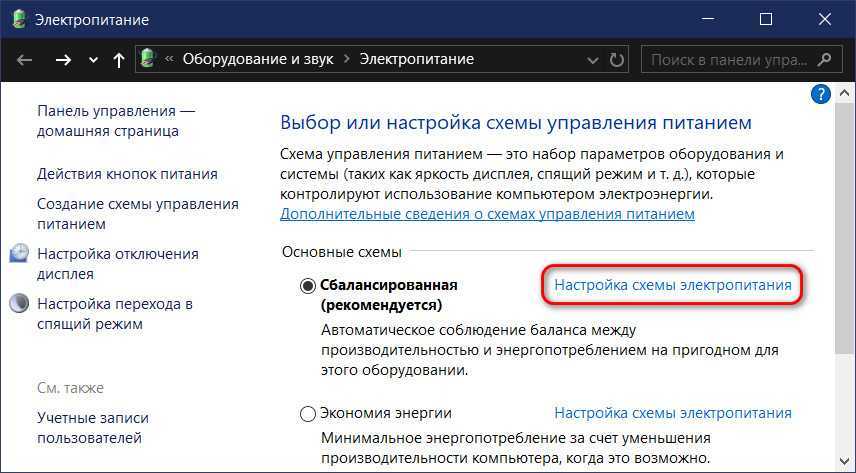
Task: Click the moon icon beside Настройка перехода в спящий режим
Action: (x=20, y=304)
